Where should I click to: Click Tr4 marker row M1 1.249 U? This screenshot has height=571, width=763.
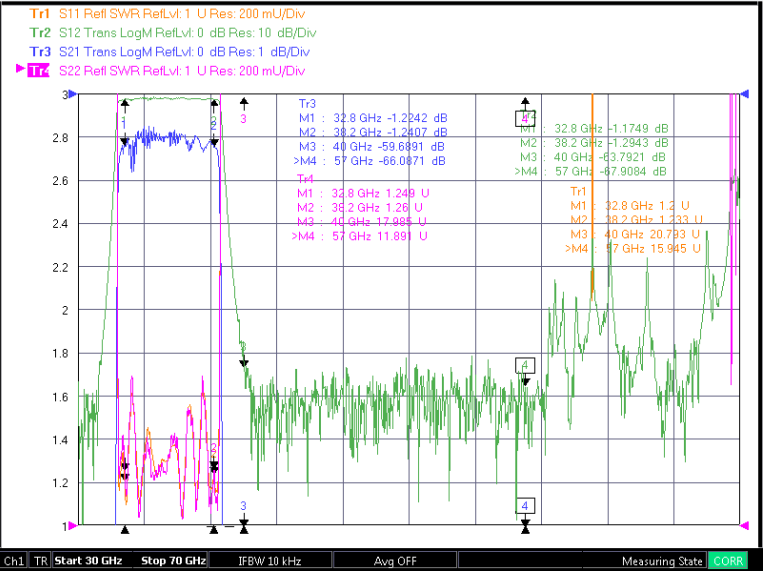[x=363, y=193]
